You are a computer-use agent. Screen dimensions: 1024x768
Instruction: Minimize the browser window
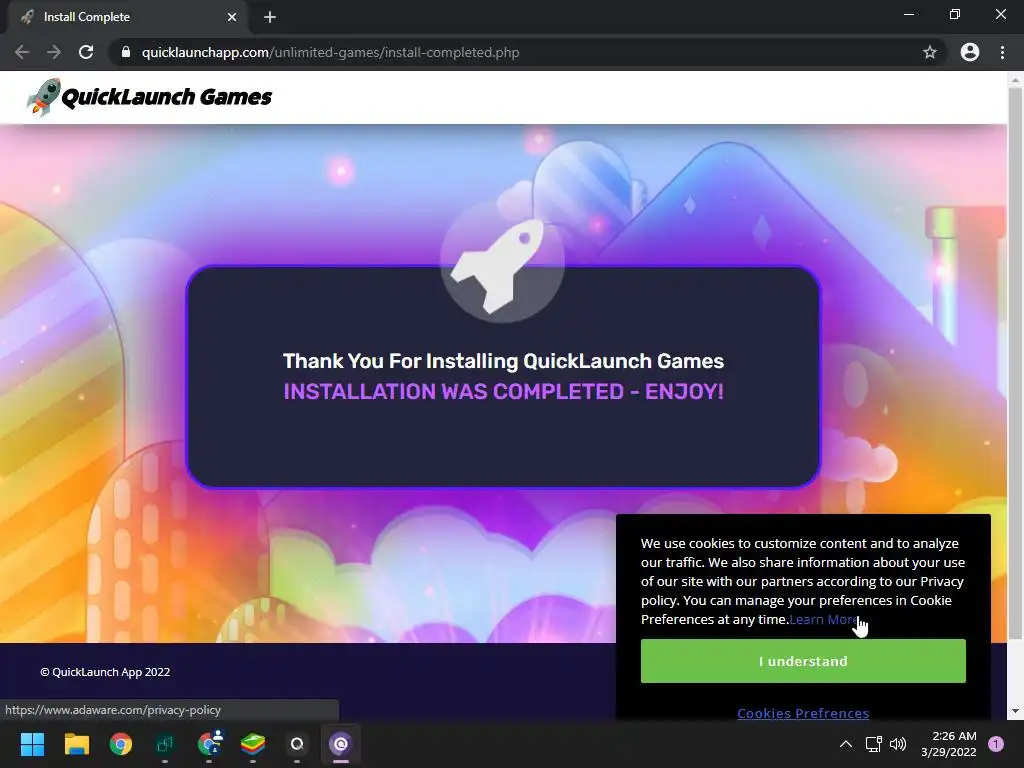pos(909,14)
